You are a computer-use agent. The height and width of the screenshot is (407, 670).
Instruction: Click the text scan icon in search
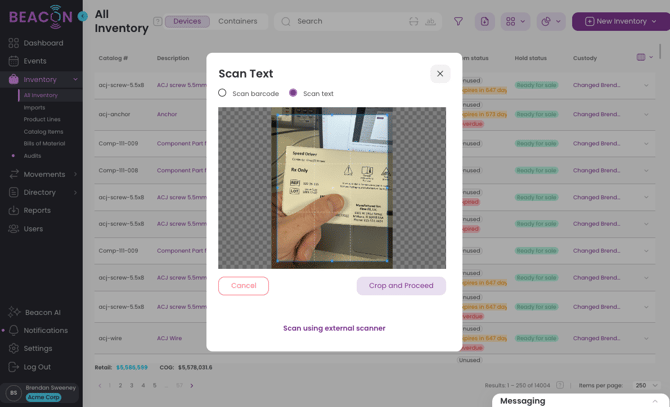pos(430,21)
